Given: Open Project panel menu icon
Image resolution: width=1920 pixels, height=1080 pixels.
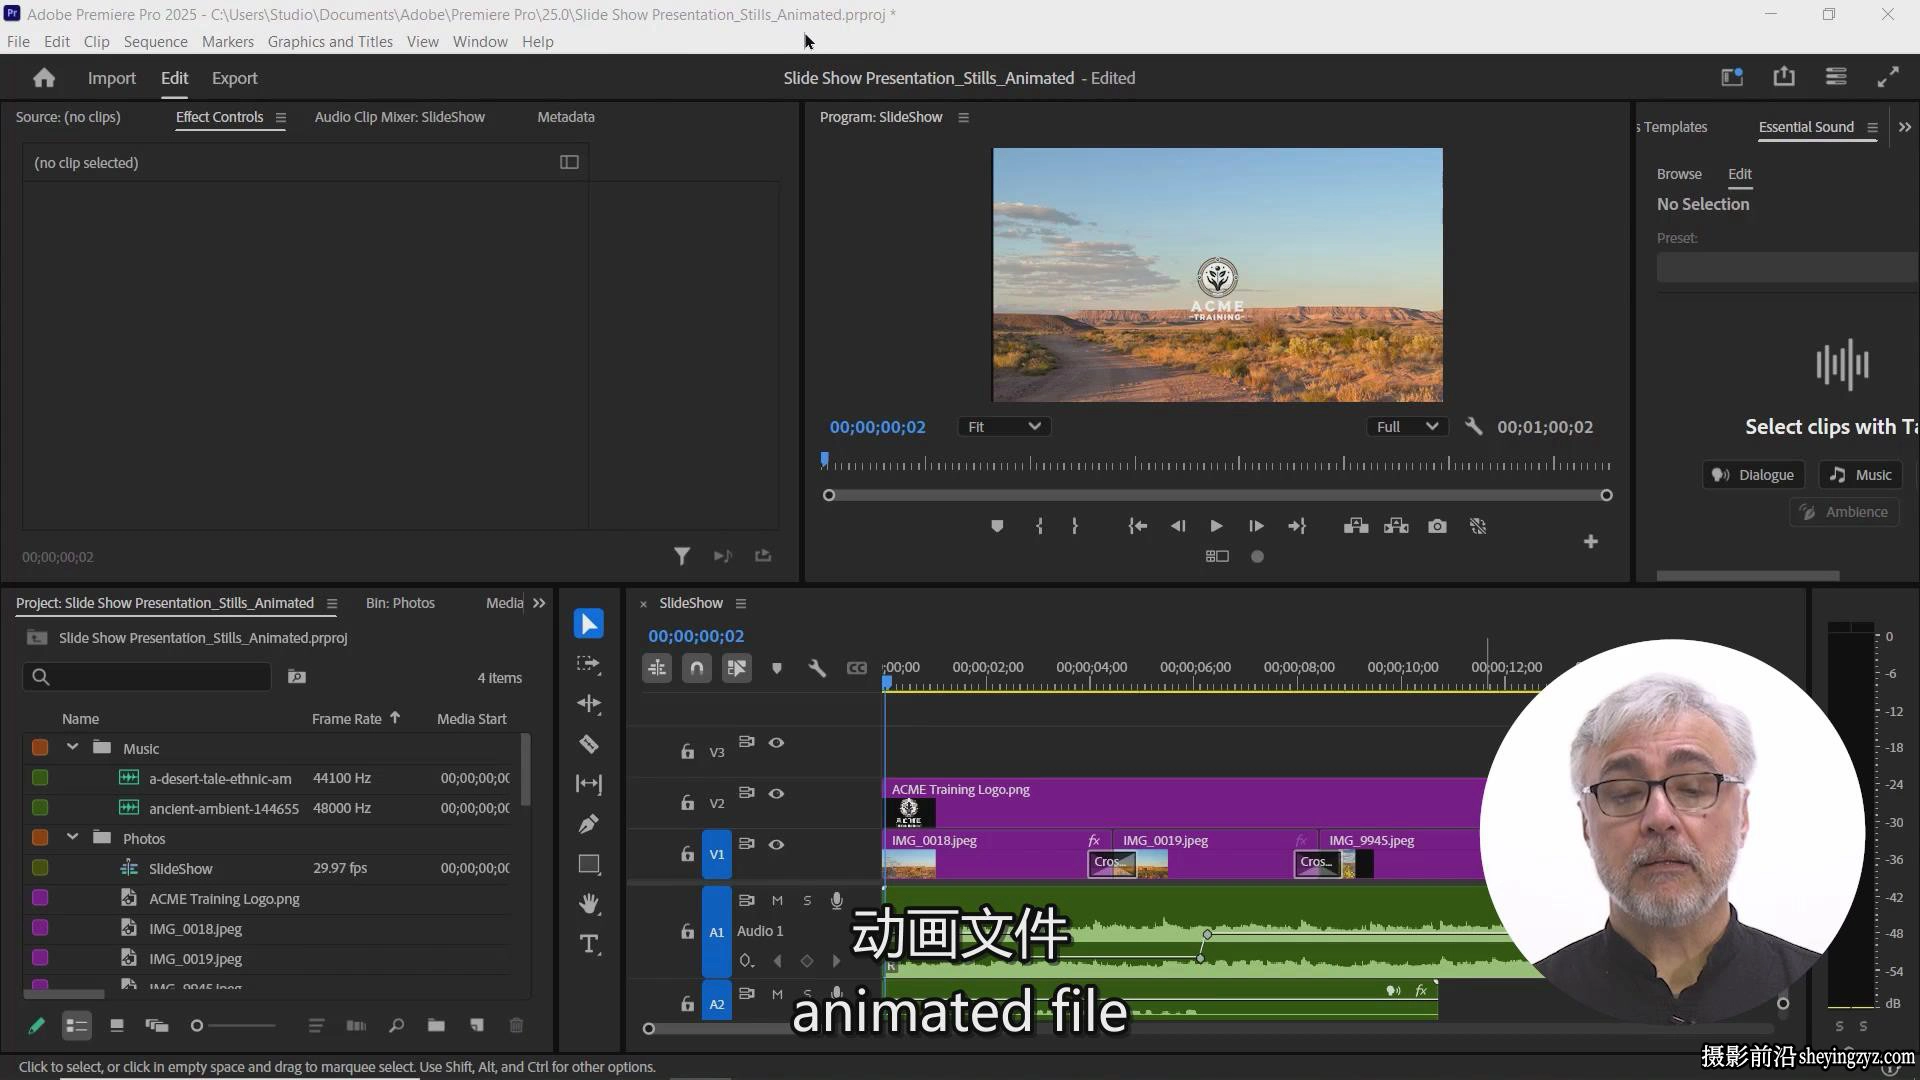Looking at the screenshot, I should [332, 603].
